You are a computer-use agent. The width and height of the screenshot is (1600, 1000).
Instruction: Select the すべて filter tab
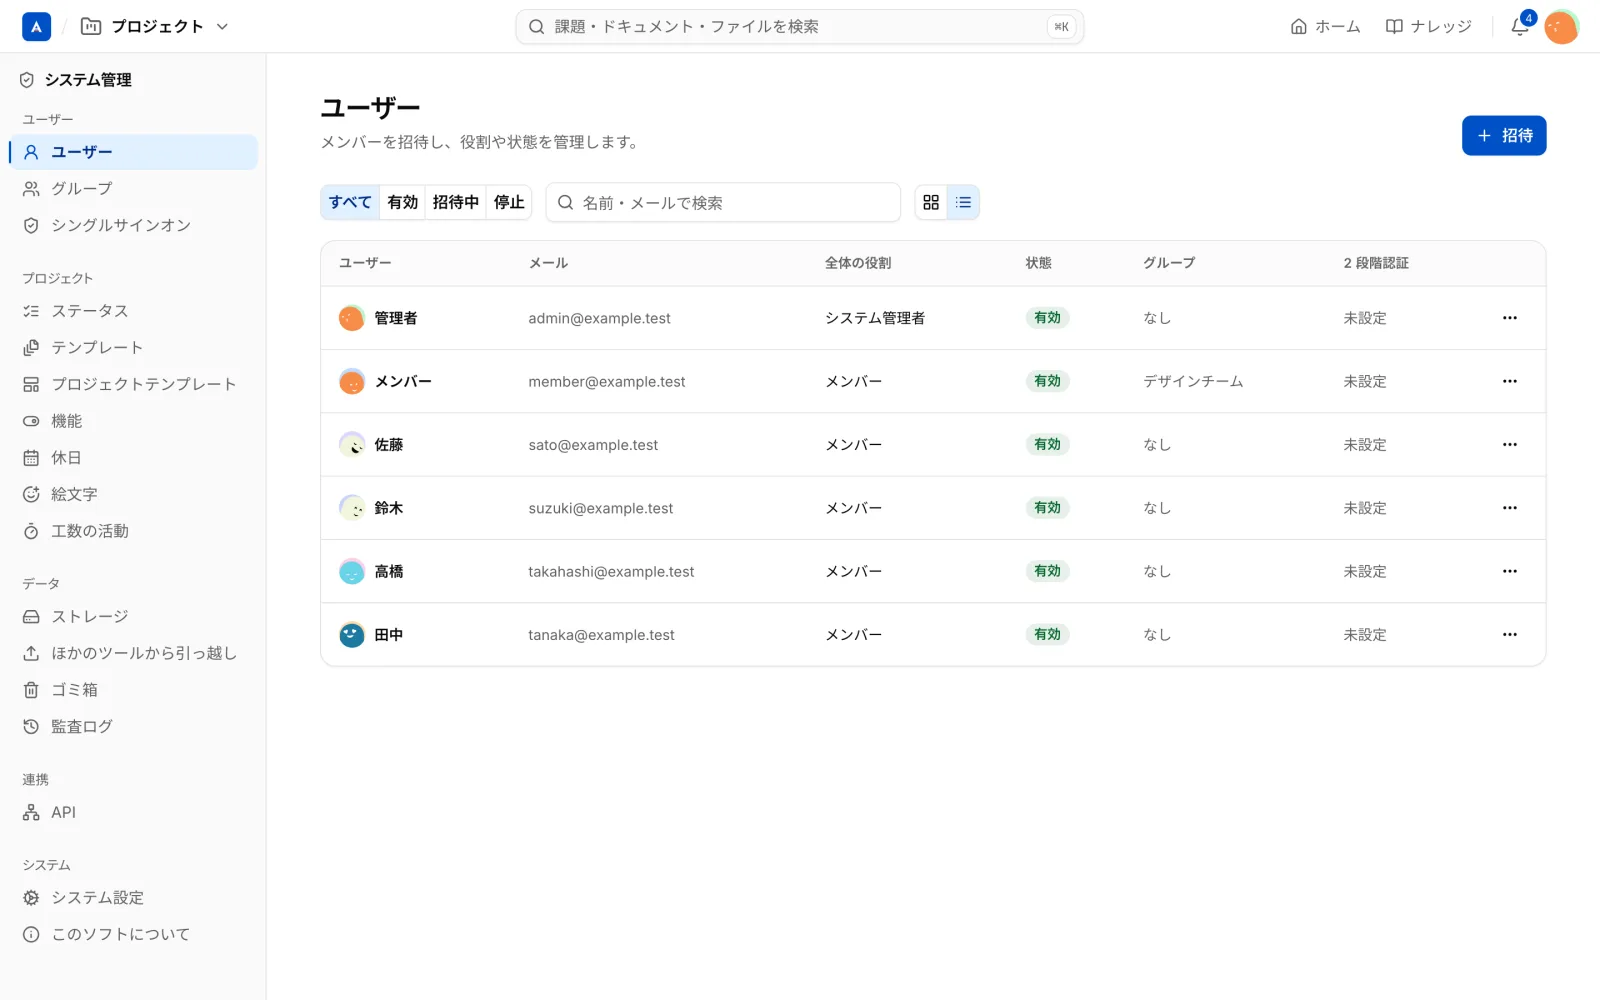(350, 203)
